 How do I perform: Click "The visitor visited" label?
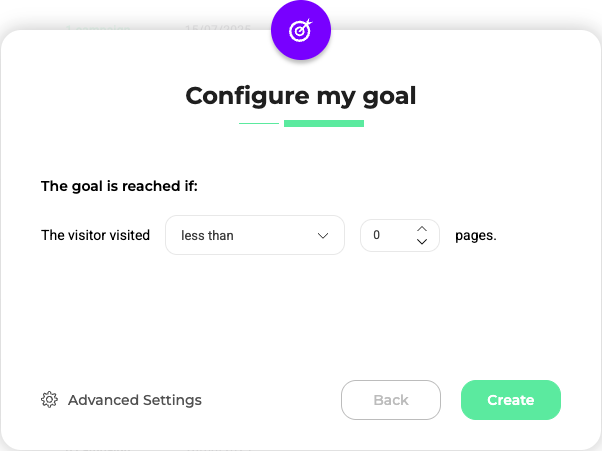click(x=95, y=236)
